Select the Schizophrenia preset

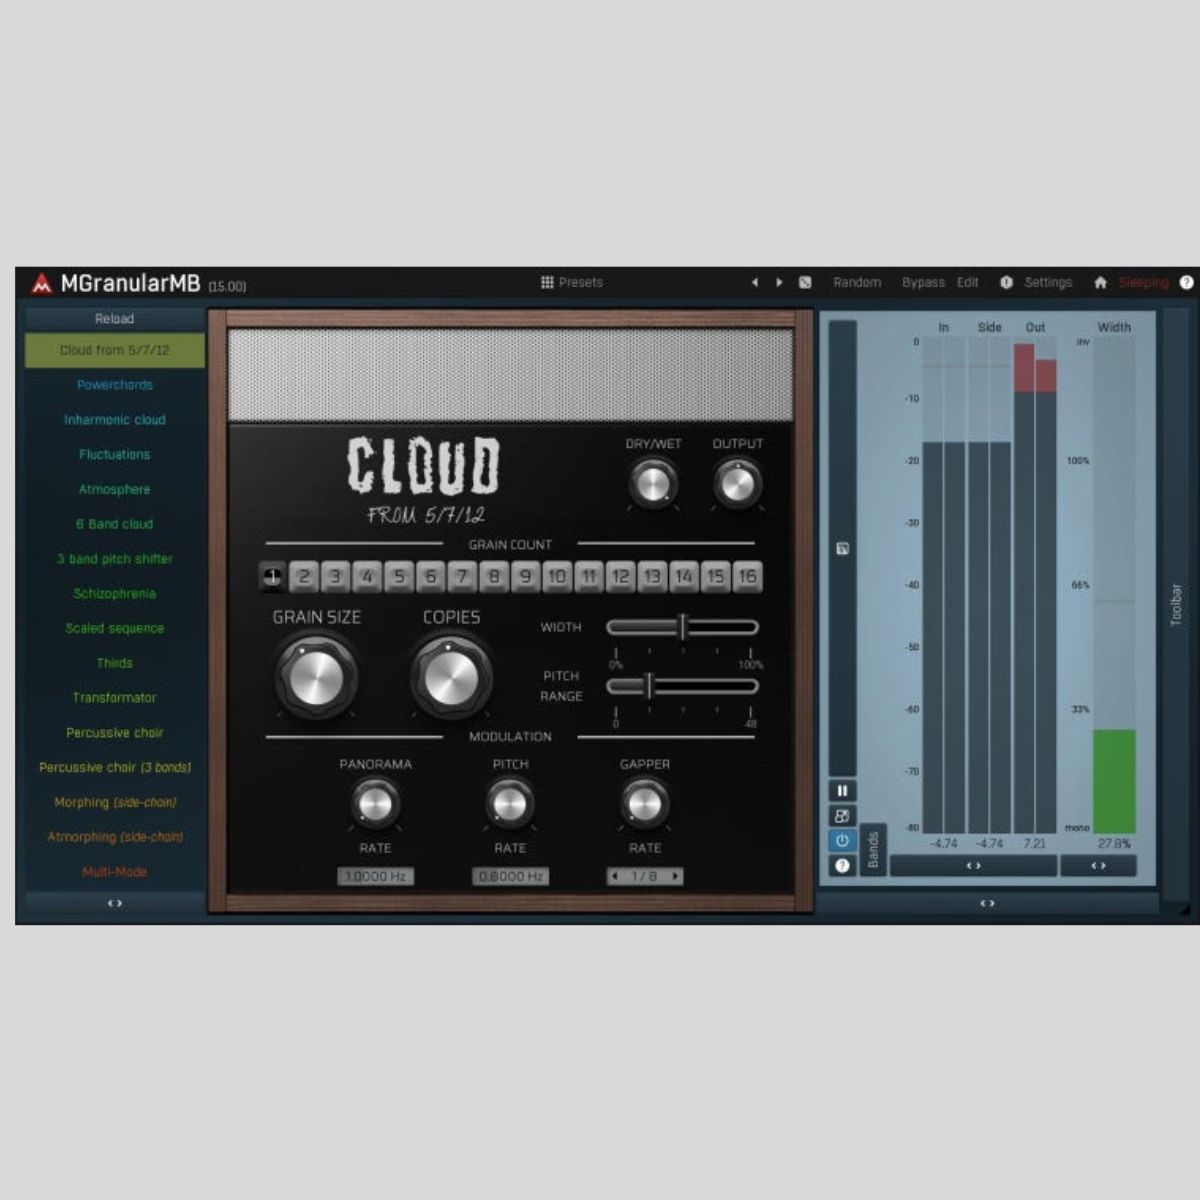(115, 593)
